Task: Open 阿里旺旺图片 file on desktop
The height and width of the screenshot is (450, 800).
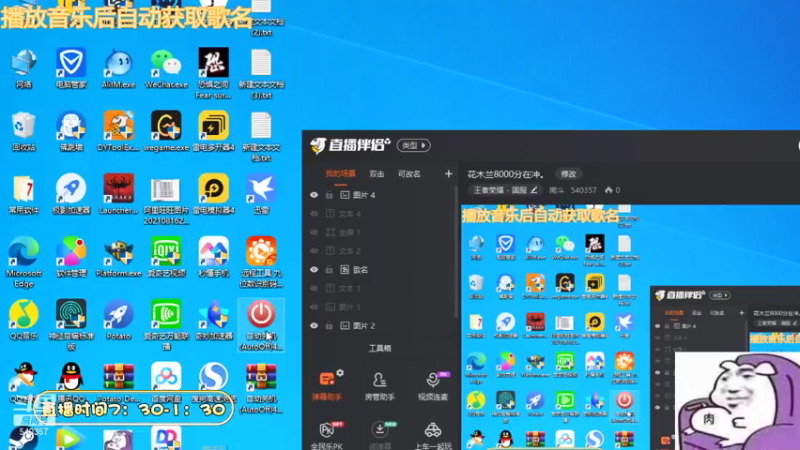Action: [166, 201]
